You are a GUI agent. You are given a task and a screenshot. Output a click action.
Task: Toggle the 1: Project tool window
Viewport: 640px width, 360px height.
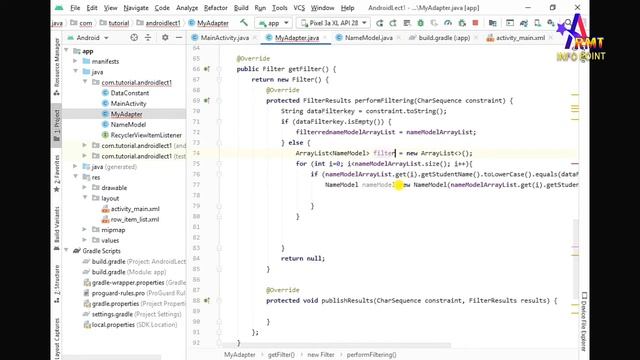click(57, 126)
